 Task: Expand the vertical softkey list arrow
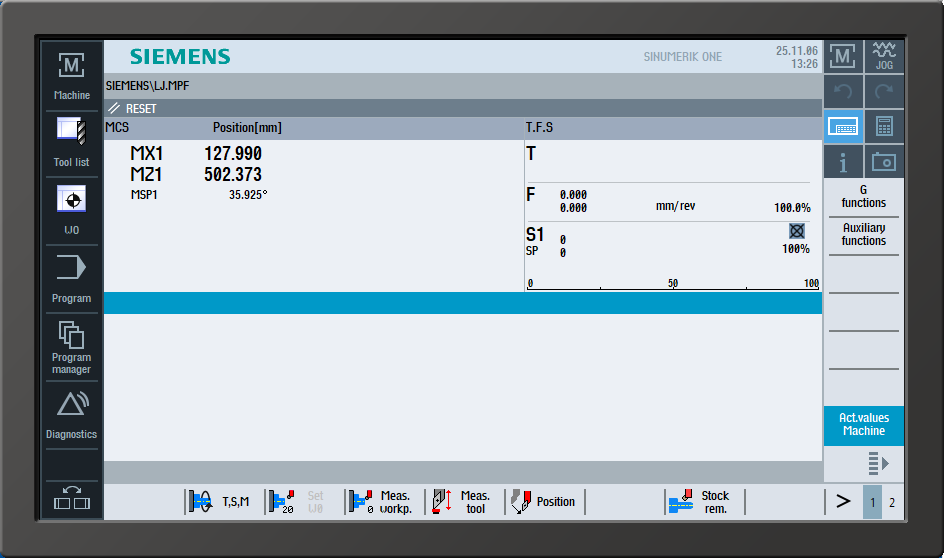pyautogui.click(x=878, y=463)
